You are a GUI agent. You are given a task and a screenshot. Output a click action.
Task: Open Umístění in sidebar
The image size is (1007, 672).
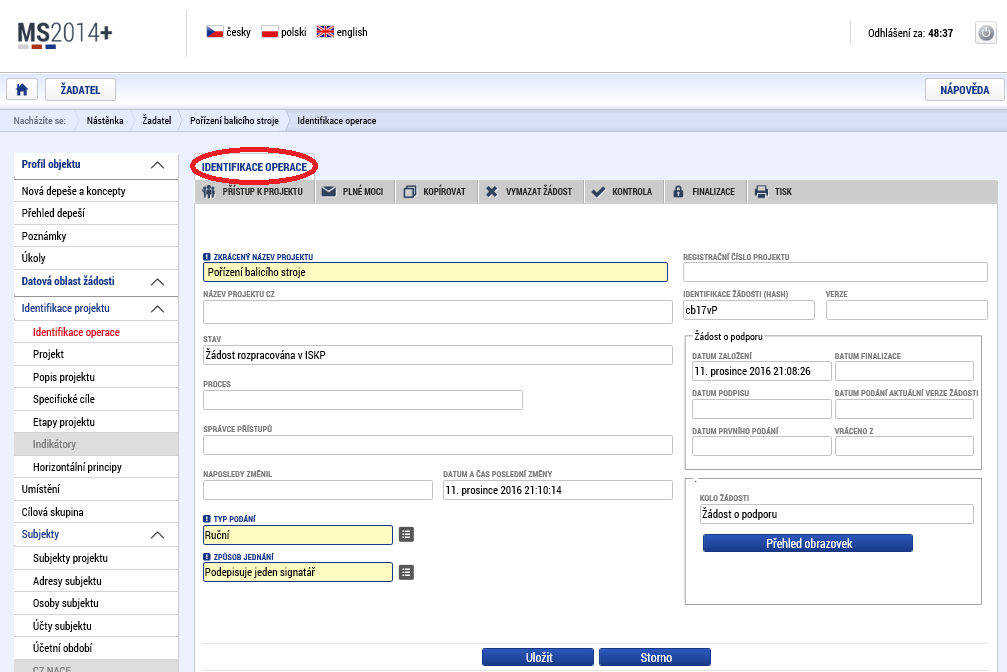point(96,490)
